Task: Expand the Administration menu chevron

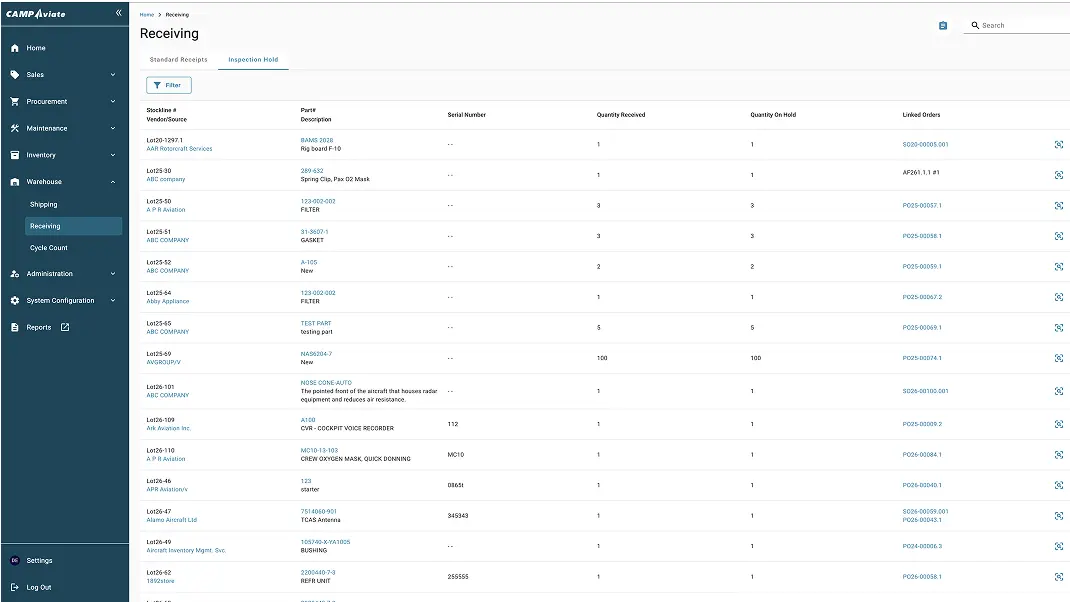Action: (x=113, y=274)
